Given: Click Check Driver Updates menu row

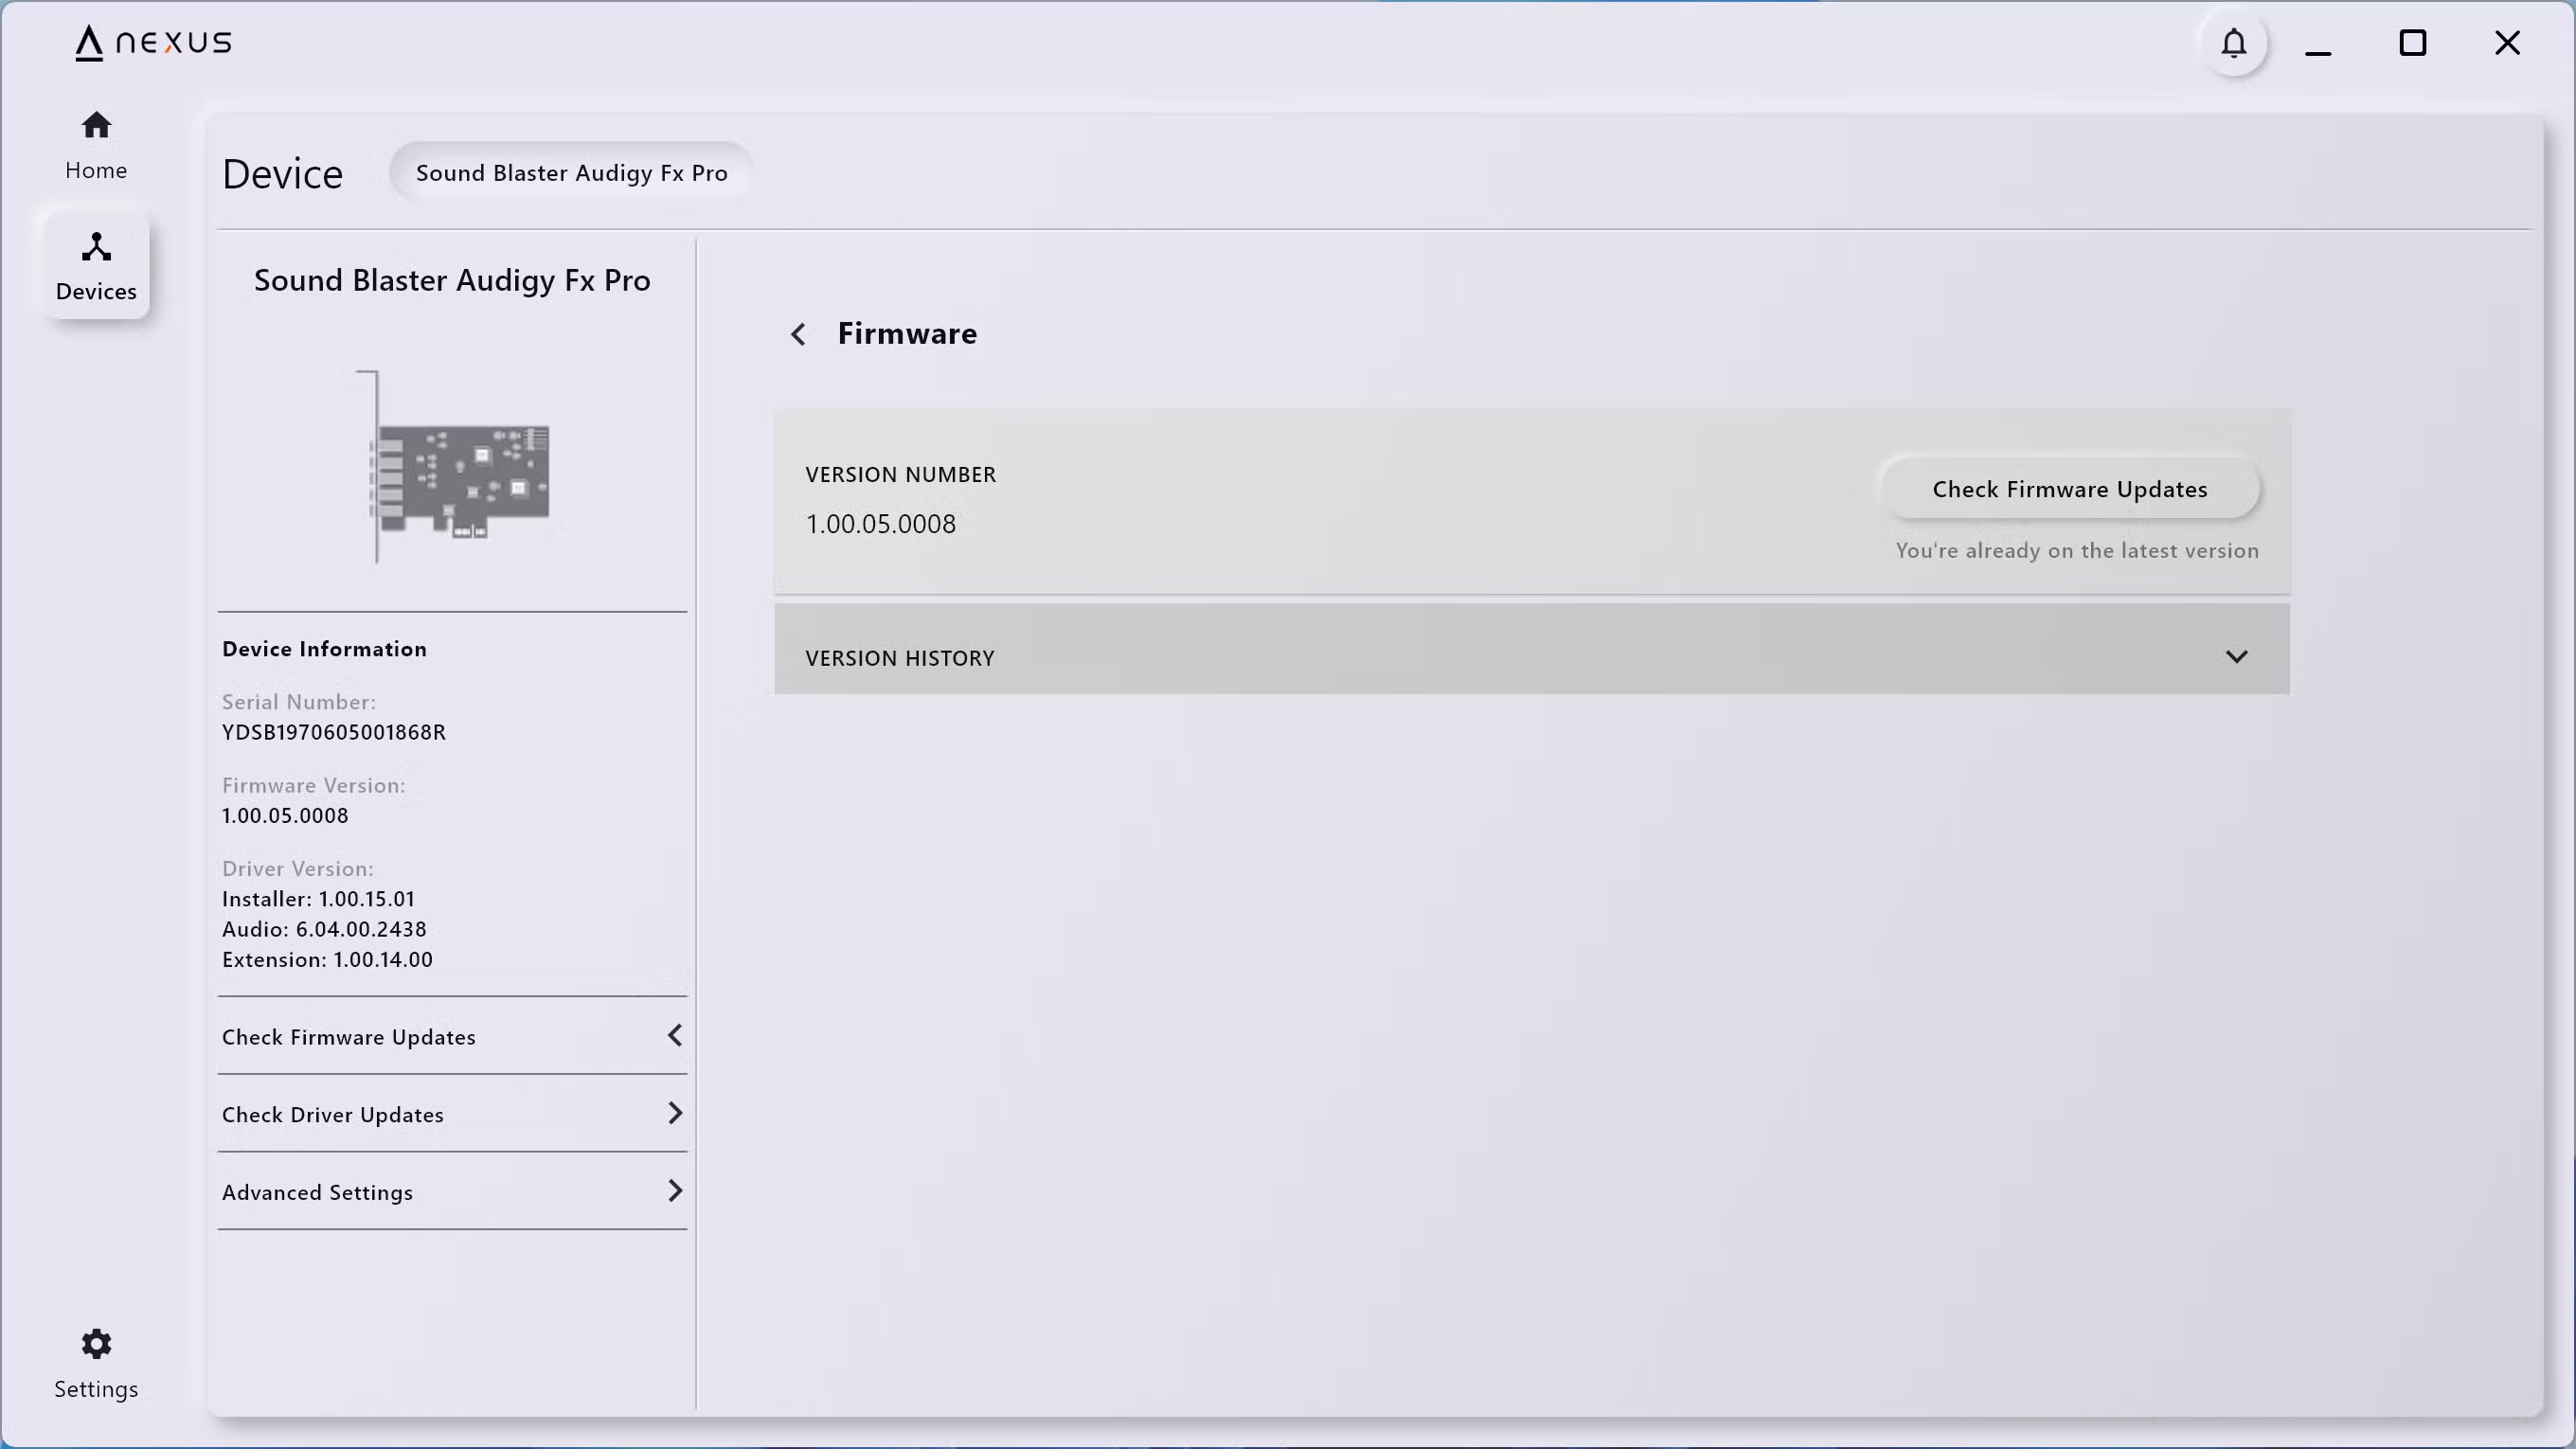Looking at the screenshot, I should tap(332, 1114).
